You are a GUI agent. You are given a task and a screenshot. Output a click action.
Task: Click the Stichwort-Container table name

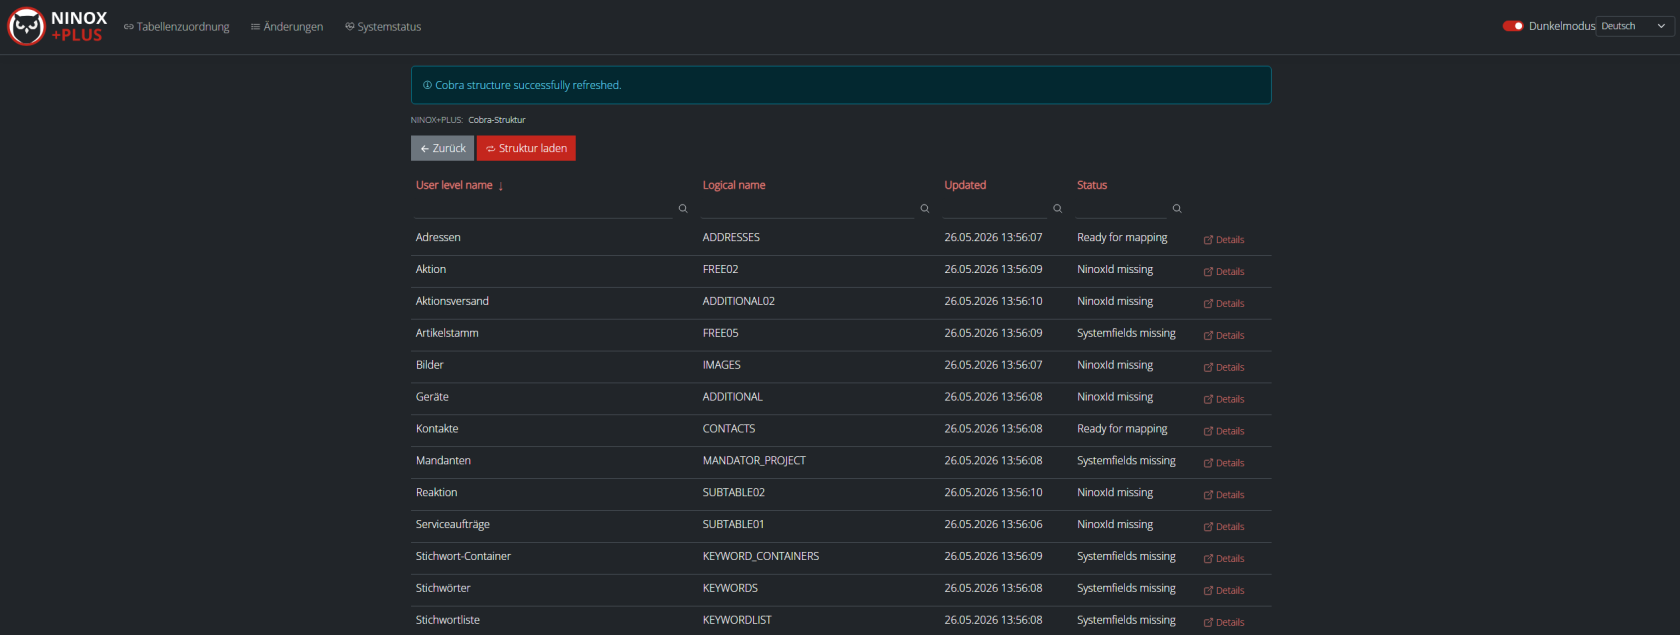point(463,557)
